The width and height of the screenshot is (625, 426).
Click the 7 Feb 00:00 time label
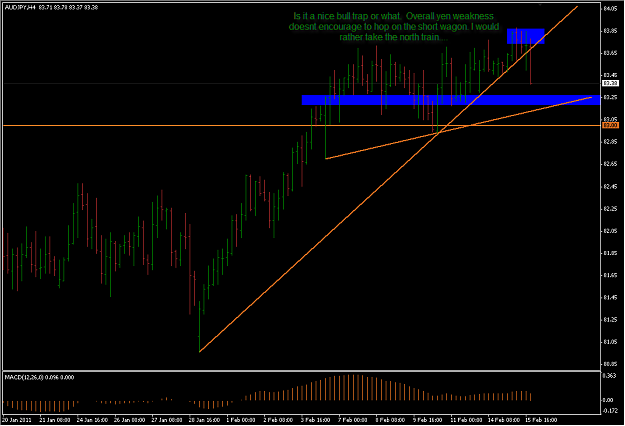pos(353,420)
